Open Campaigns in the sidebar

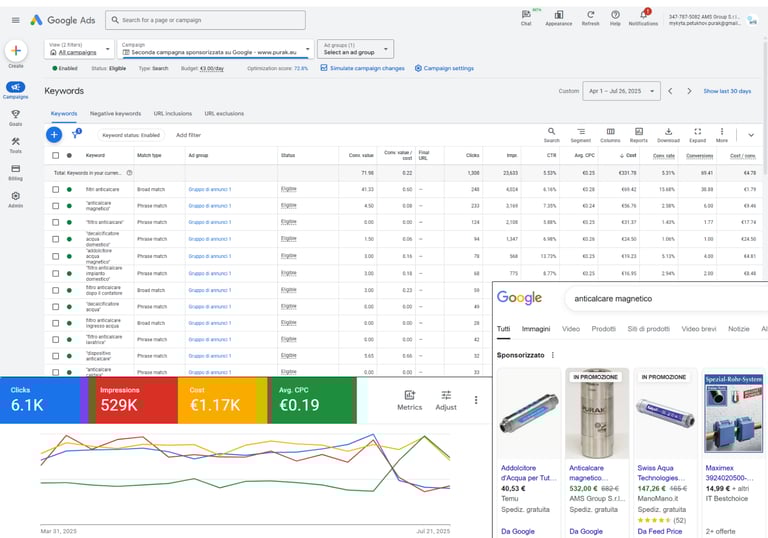(x=16, y=90)
